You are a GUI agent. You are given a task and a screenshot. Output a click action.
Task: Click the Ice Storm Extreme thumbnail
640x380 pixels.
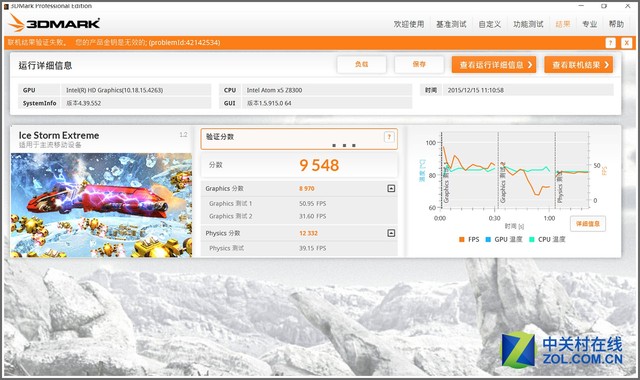[x=101, y=205]
